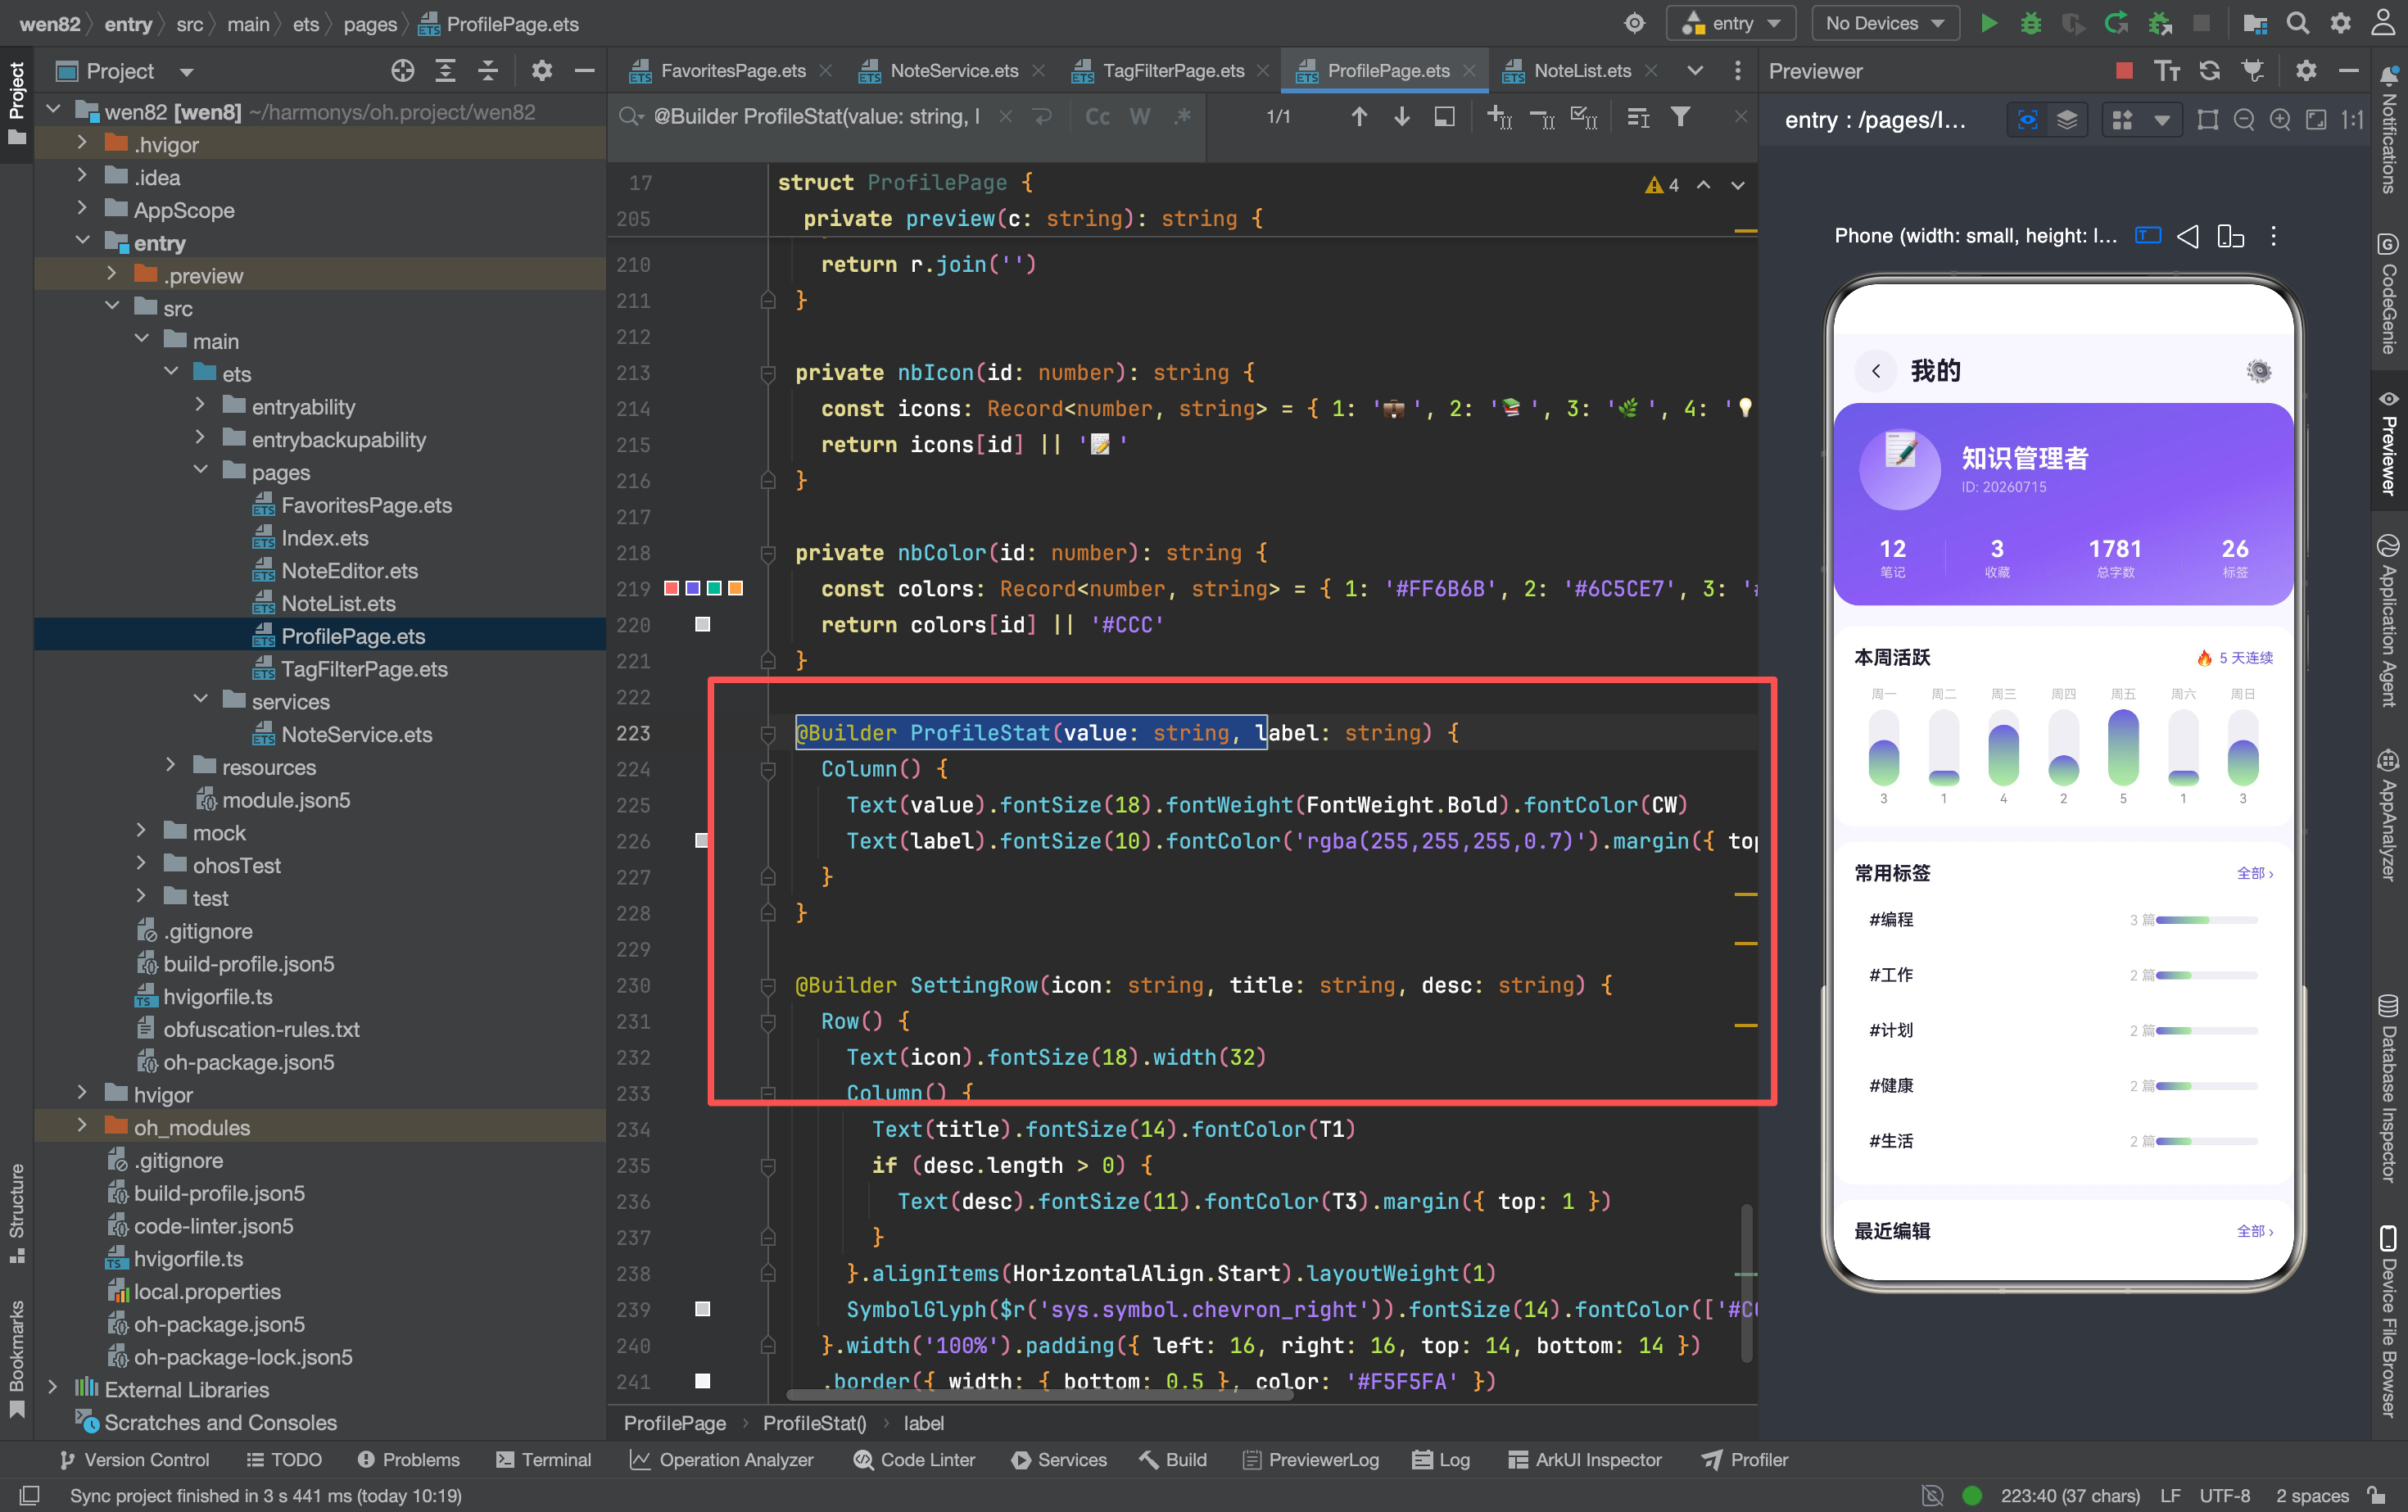The image size is (2408, 1512).
Task: Collapse the pages folder
Action: coord(200,472)
